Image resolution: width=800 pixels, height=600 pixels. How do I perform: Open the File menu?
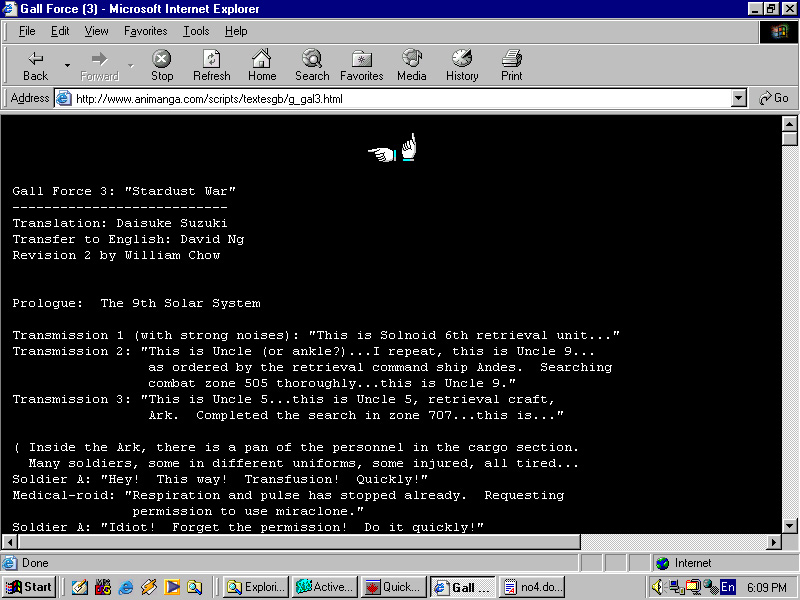point(27,31)
